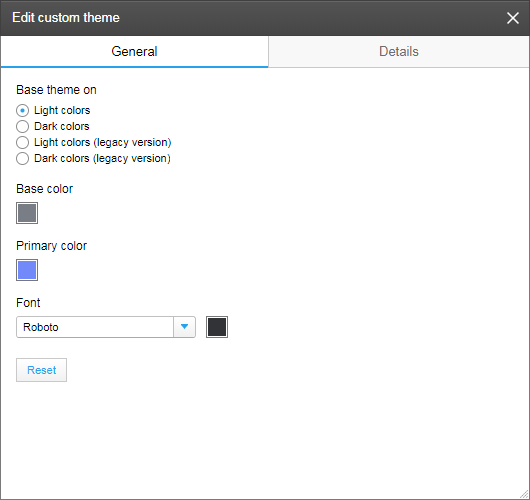Open the gray Base color swatch
Image resolution: width=530 pixels, height=500 pixels.
tap(27, 213)
